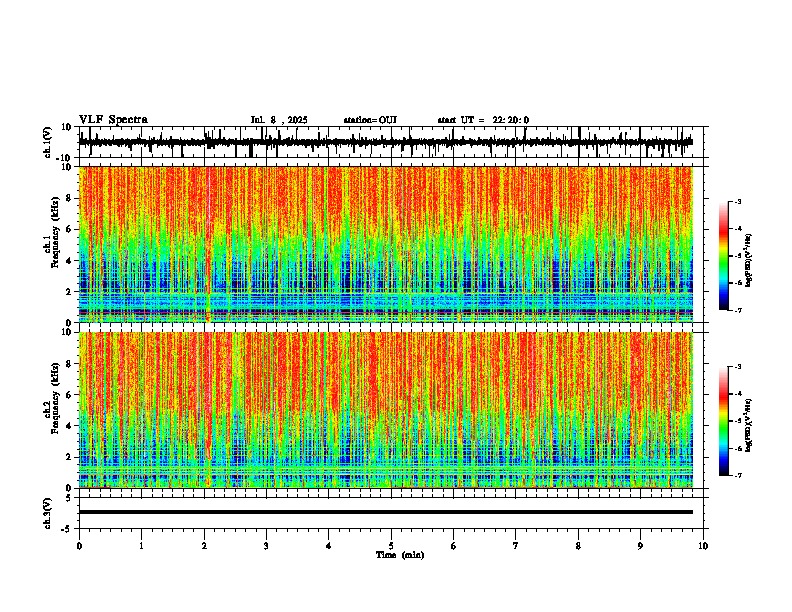Click the "2" tick on ch.2 frequency axis
This screenshot has height=612, width=792.
pos(69,457)
